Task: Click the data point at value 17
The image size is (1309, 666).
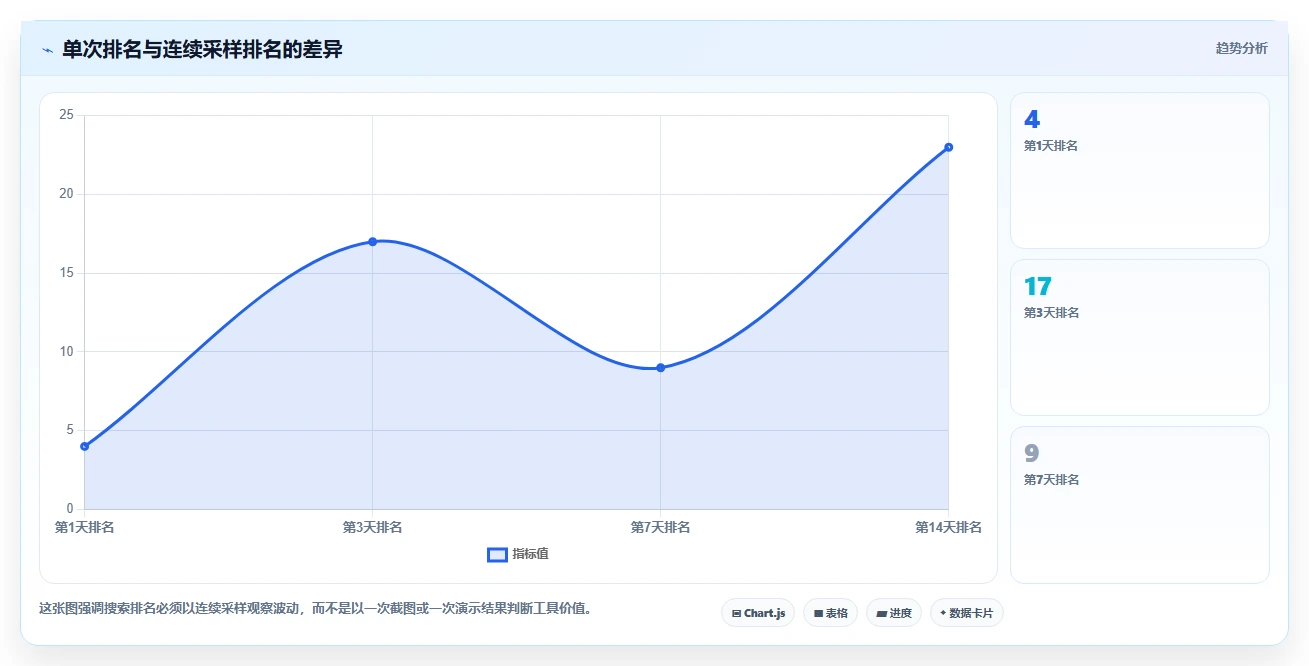Action: [372, 241]
